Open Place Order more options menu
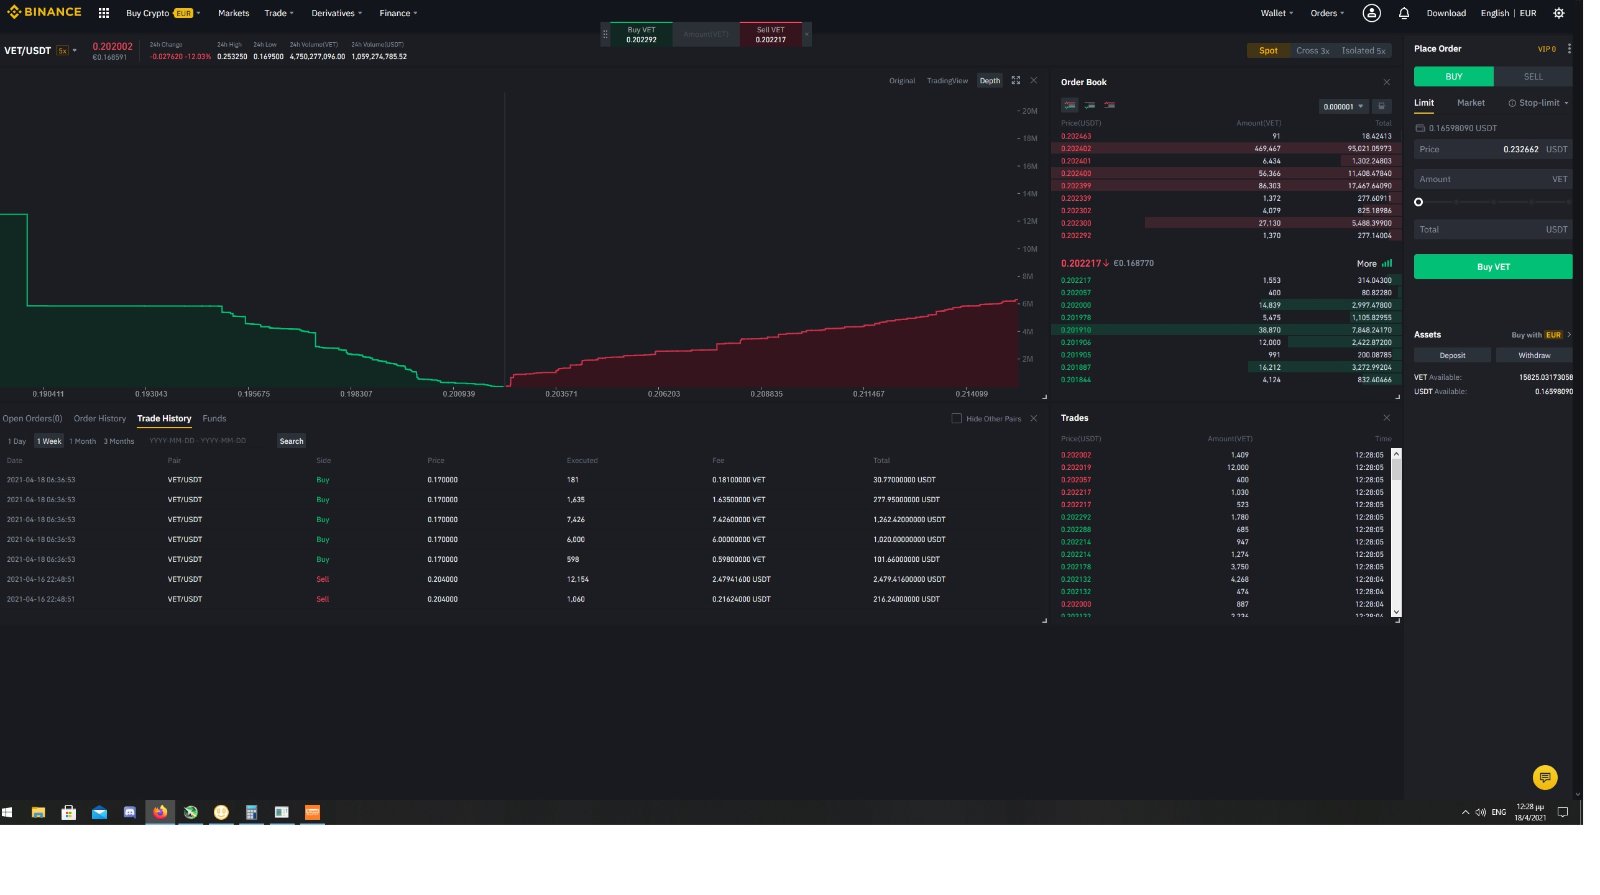The image size is (1600, 895). pyautogui.click(x=1569, y=48)
